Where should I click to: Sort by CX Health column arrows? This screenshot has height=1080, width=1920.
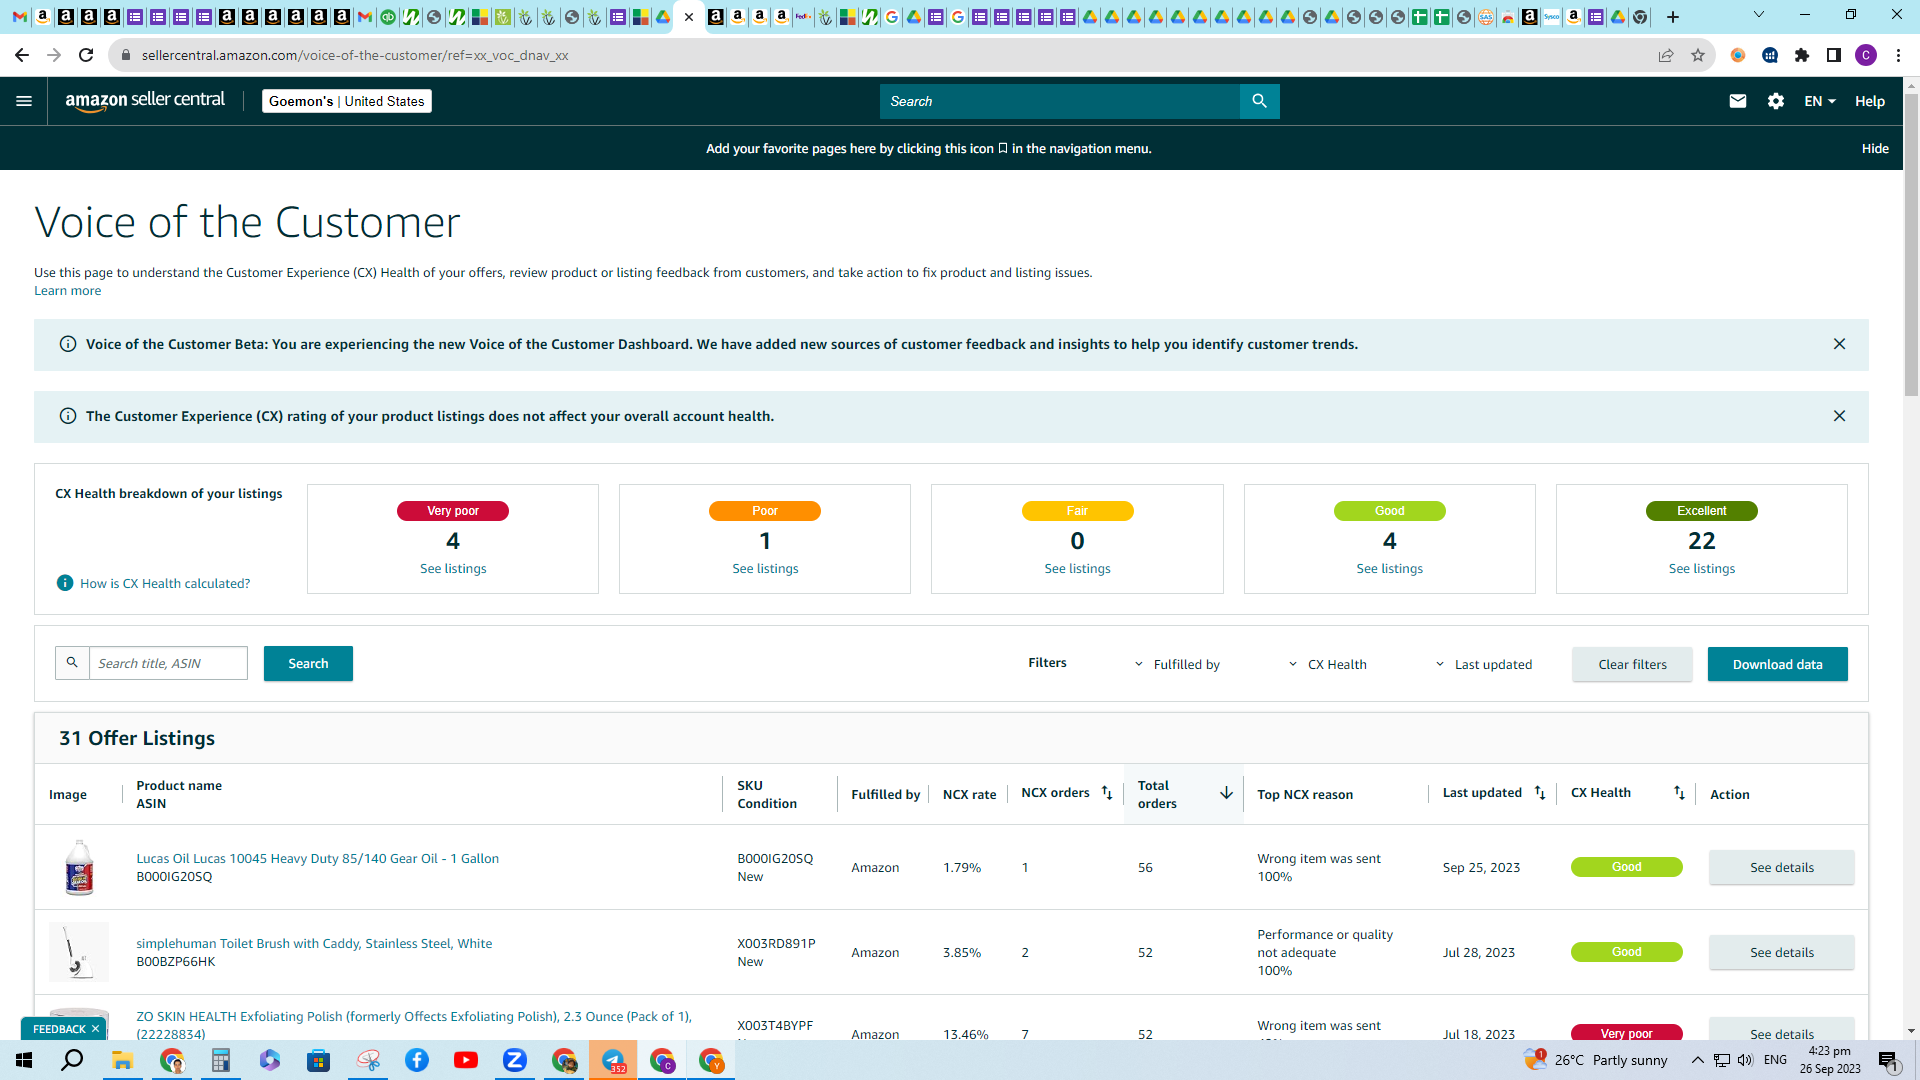coord(1679,793)
